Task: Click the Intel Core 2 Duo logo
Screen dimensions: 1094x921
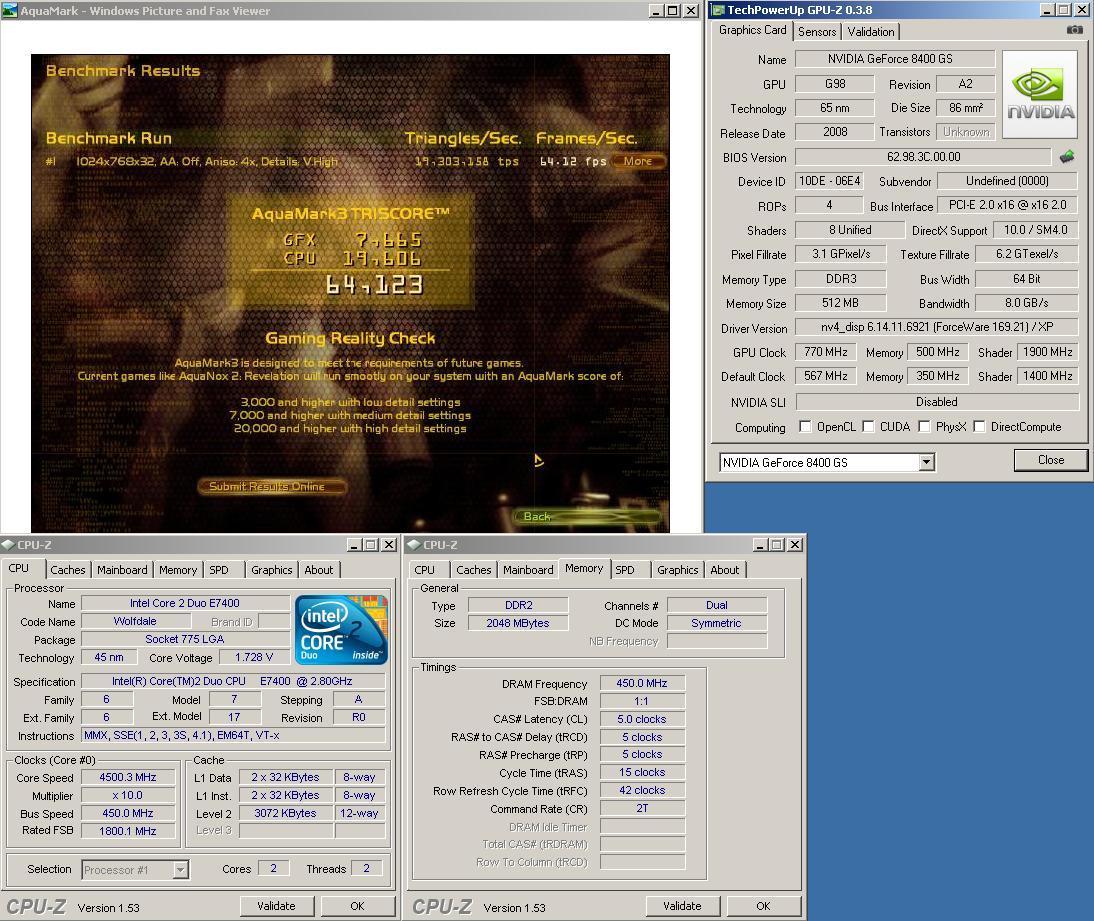Action: tap(340, 629)
